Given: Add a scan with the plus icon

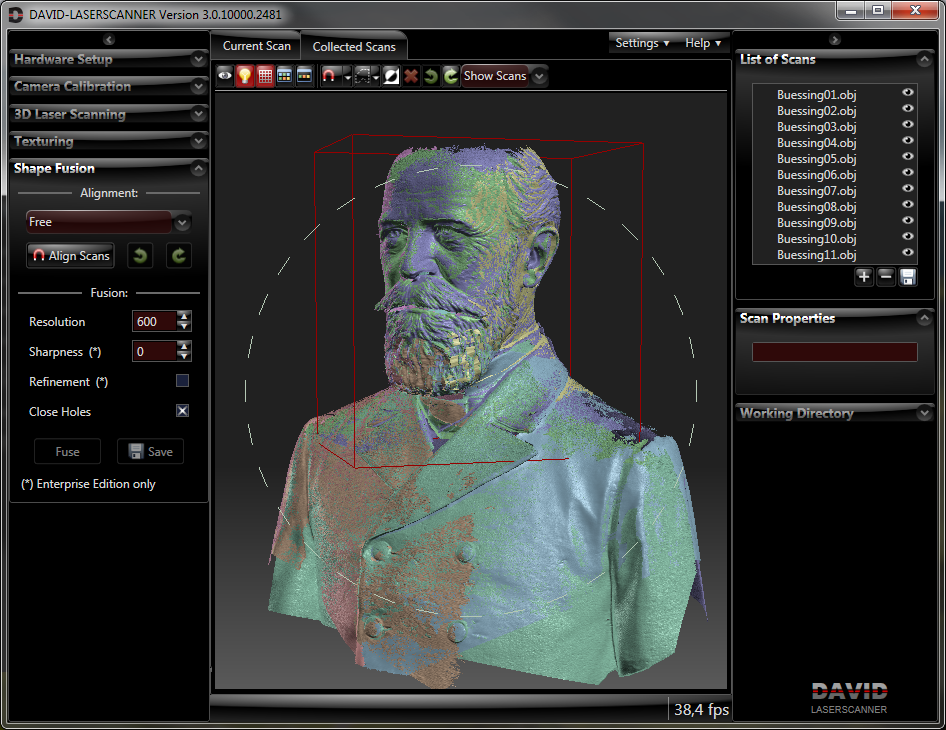Looking at the screenshot, I should 864,277.
